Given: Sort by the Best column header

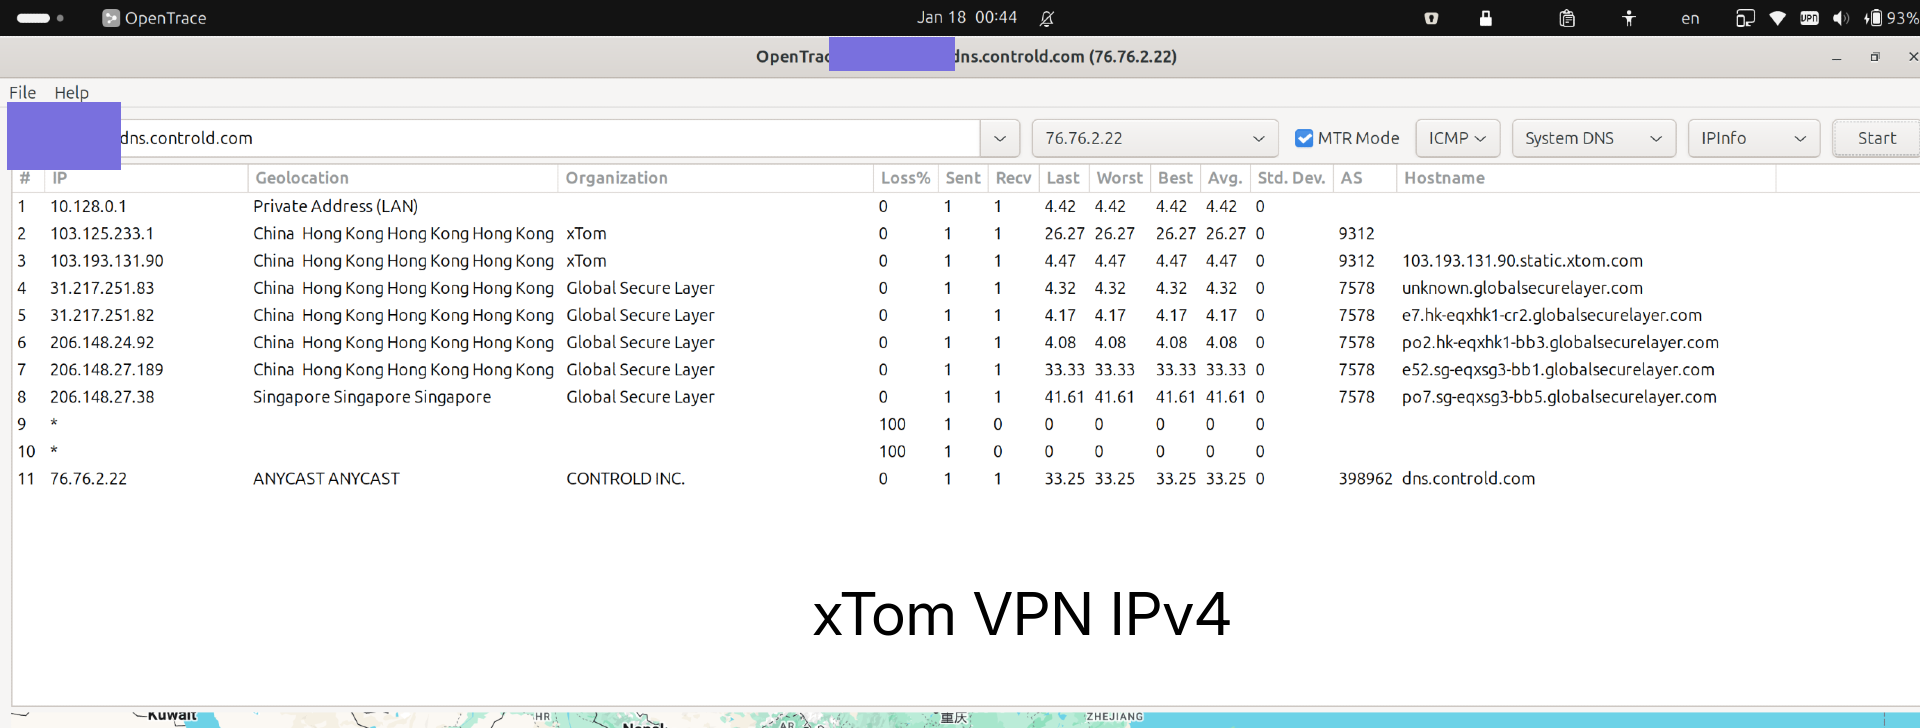Looking at the screenshot, I should click(x=1175, y=178).
